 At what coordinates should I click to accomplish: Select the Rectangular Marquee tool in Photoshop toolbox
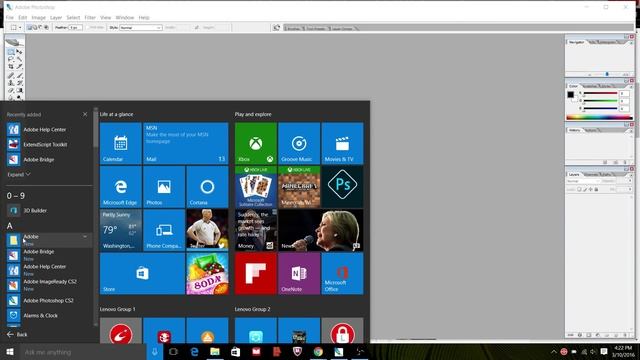[11, 52]
